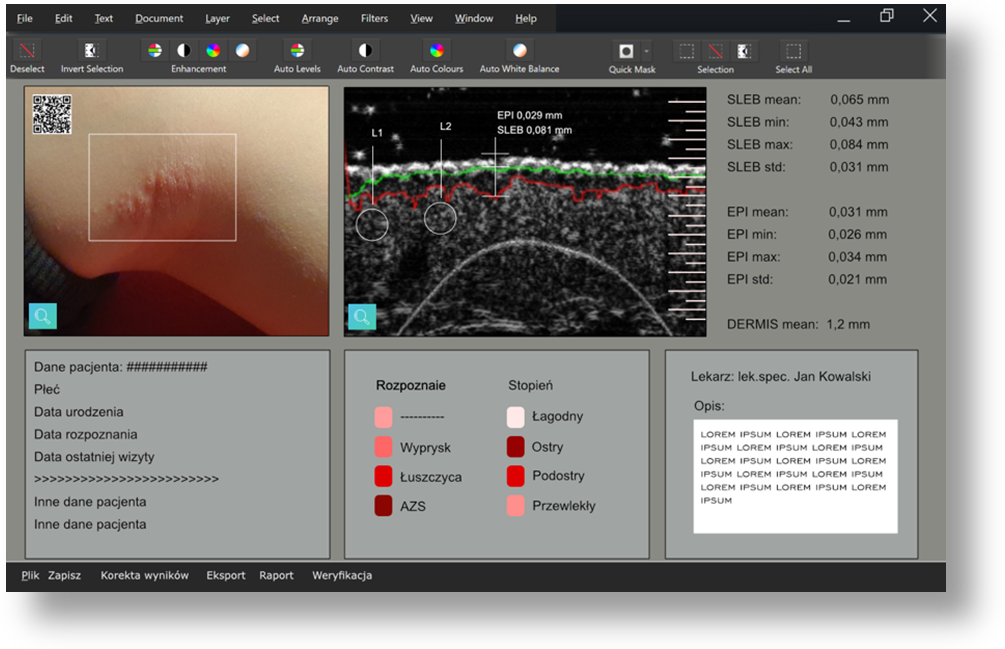This screenshot has height=649, width=1005.
Task: Expand the Quick Mask dropdown arrow
Action: [646, 51]
